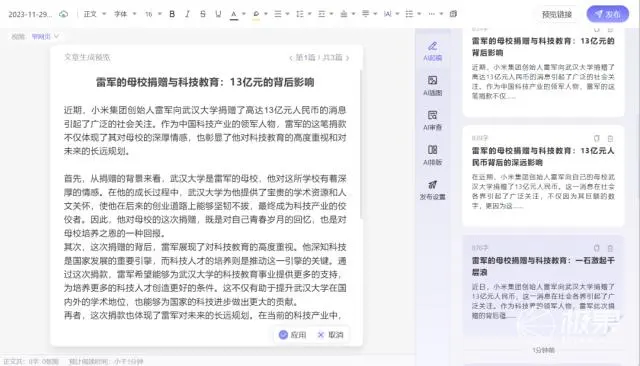Open the 视图 view mode dropdown
Screen dimensions: 640x366
45,36
